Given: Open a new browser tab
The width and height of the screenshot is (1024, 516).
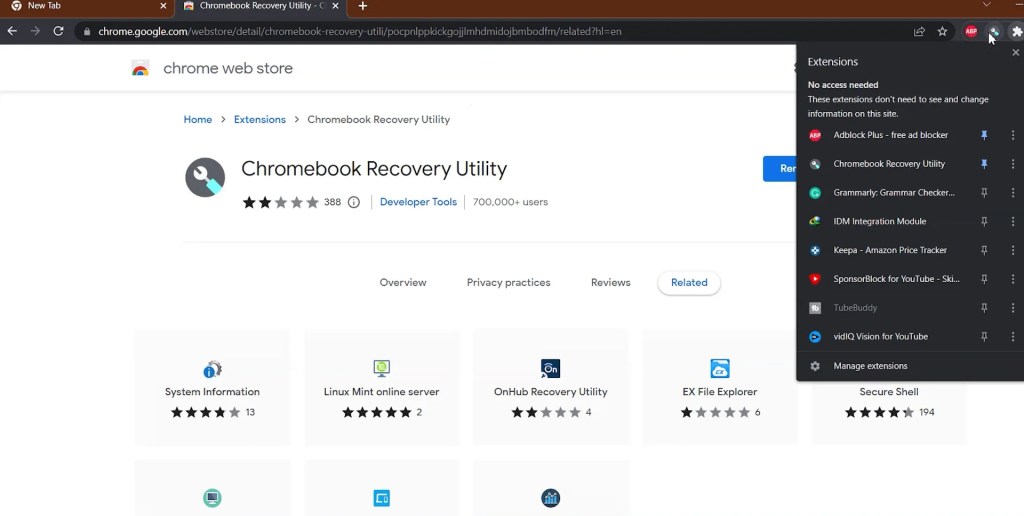Looking at the screenshot, I should coord(362,6).
